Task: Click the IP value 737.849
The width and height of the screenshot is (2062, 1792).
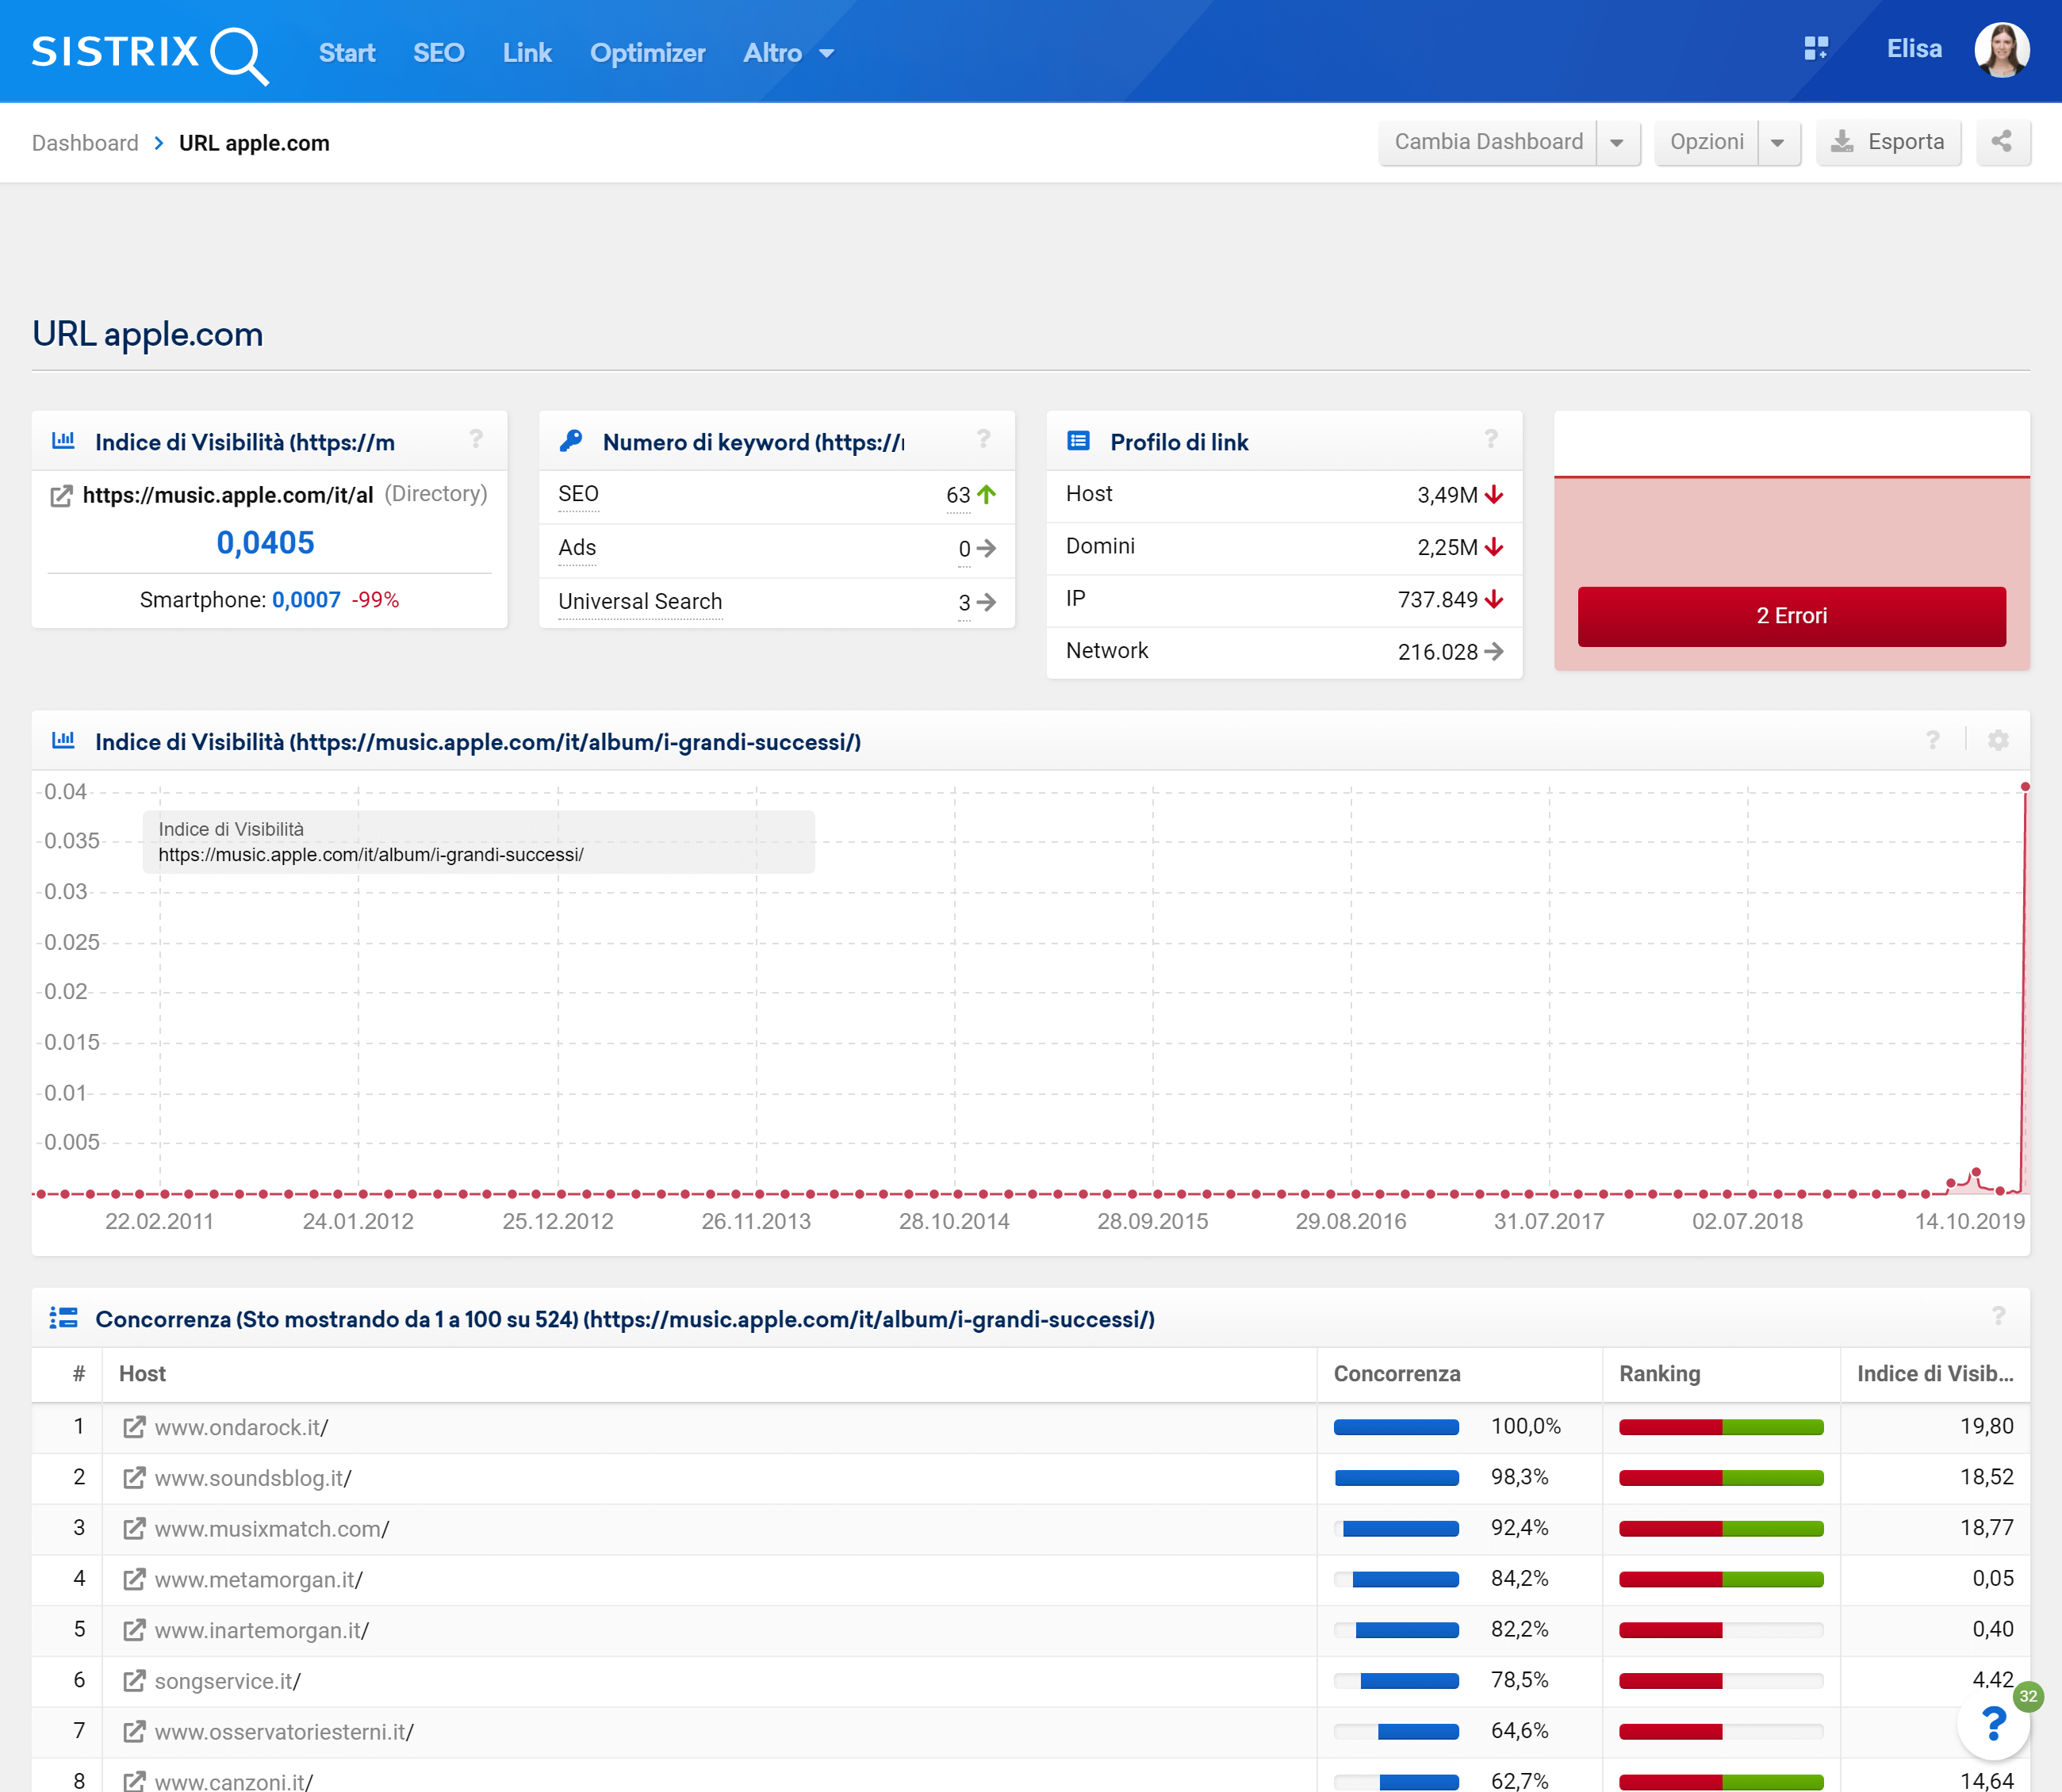Action: [1437, 599]
